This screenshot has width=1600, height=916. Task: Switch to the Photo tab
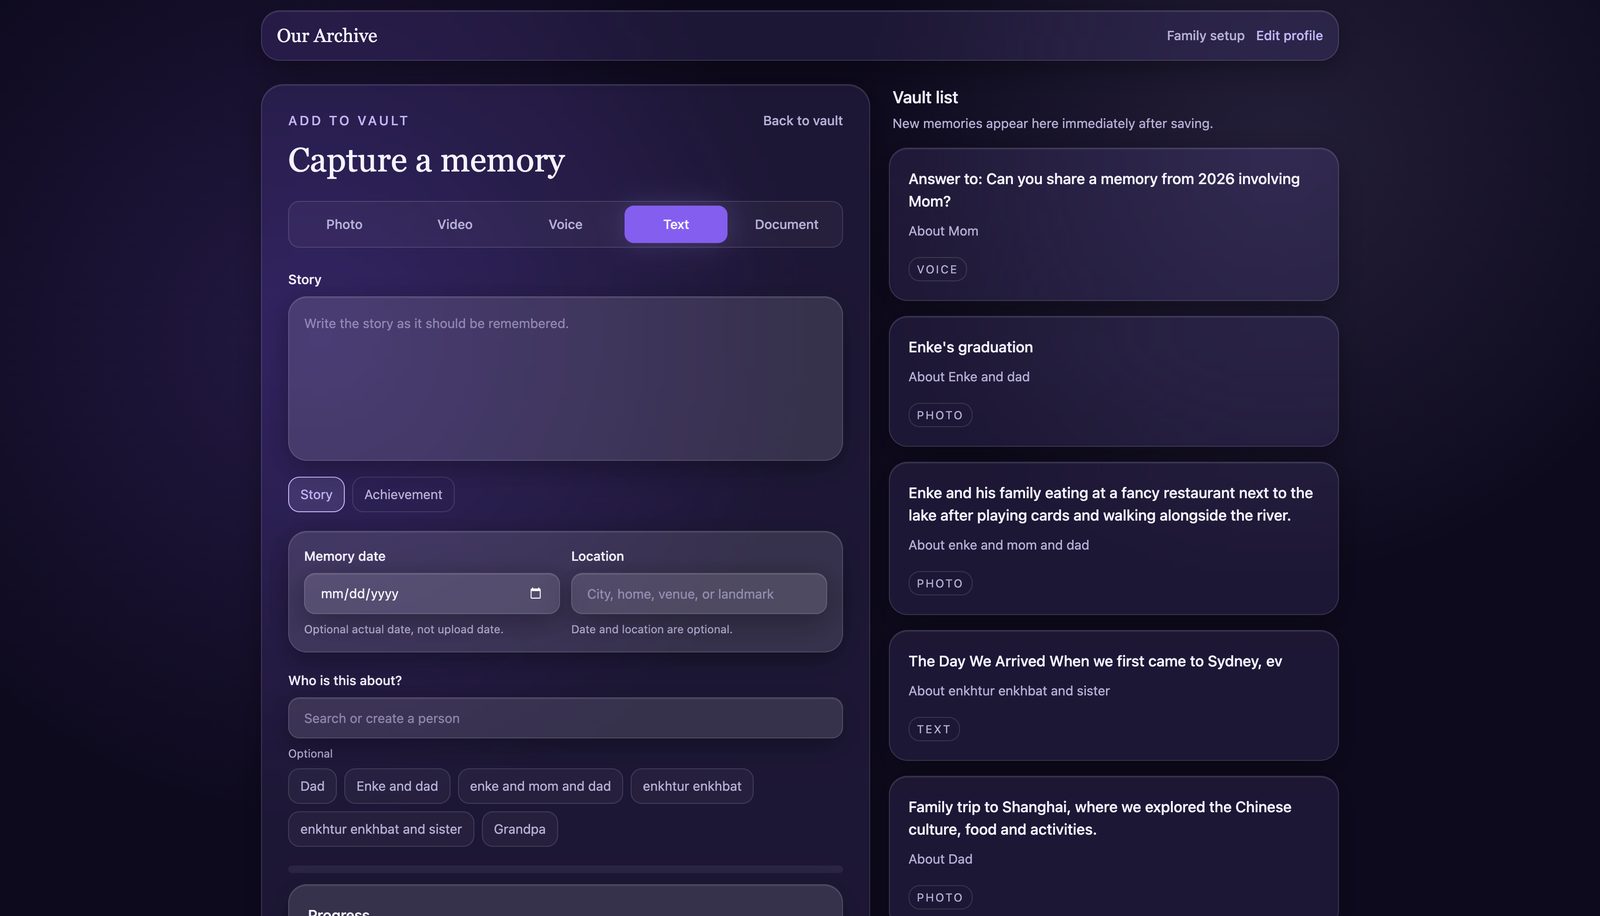344,224
